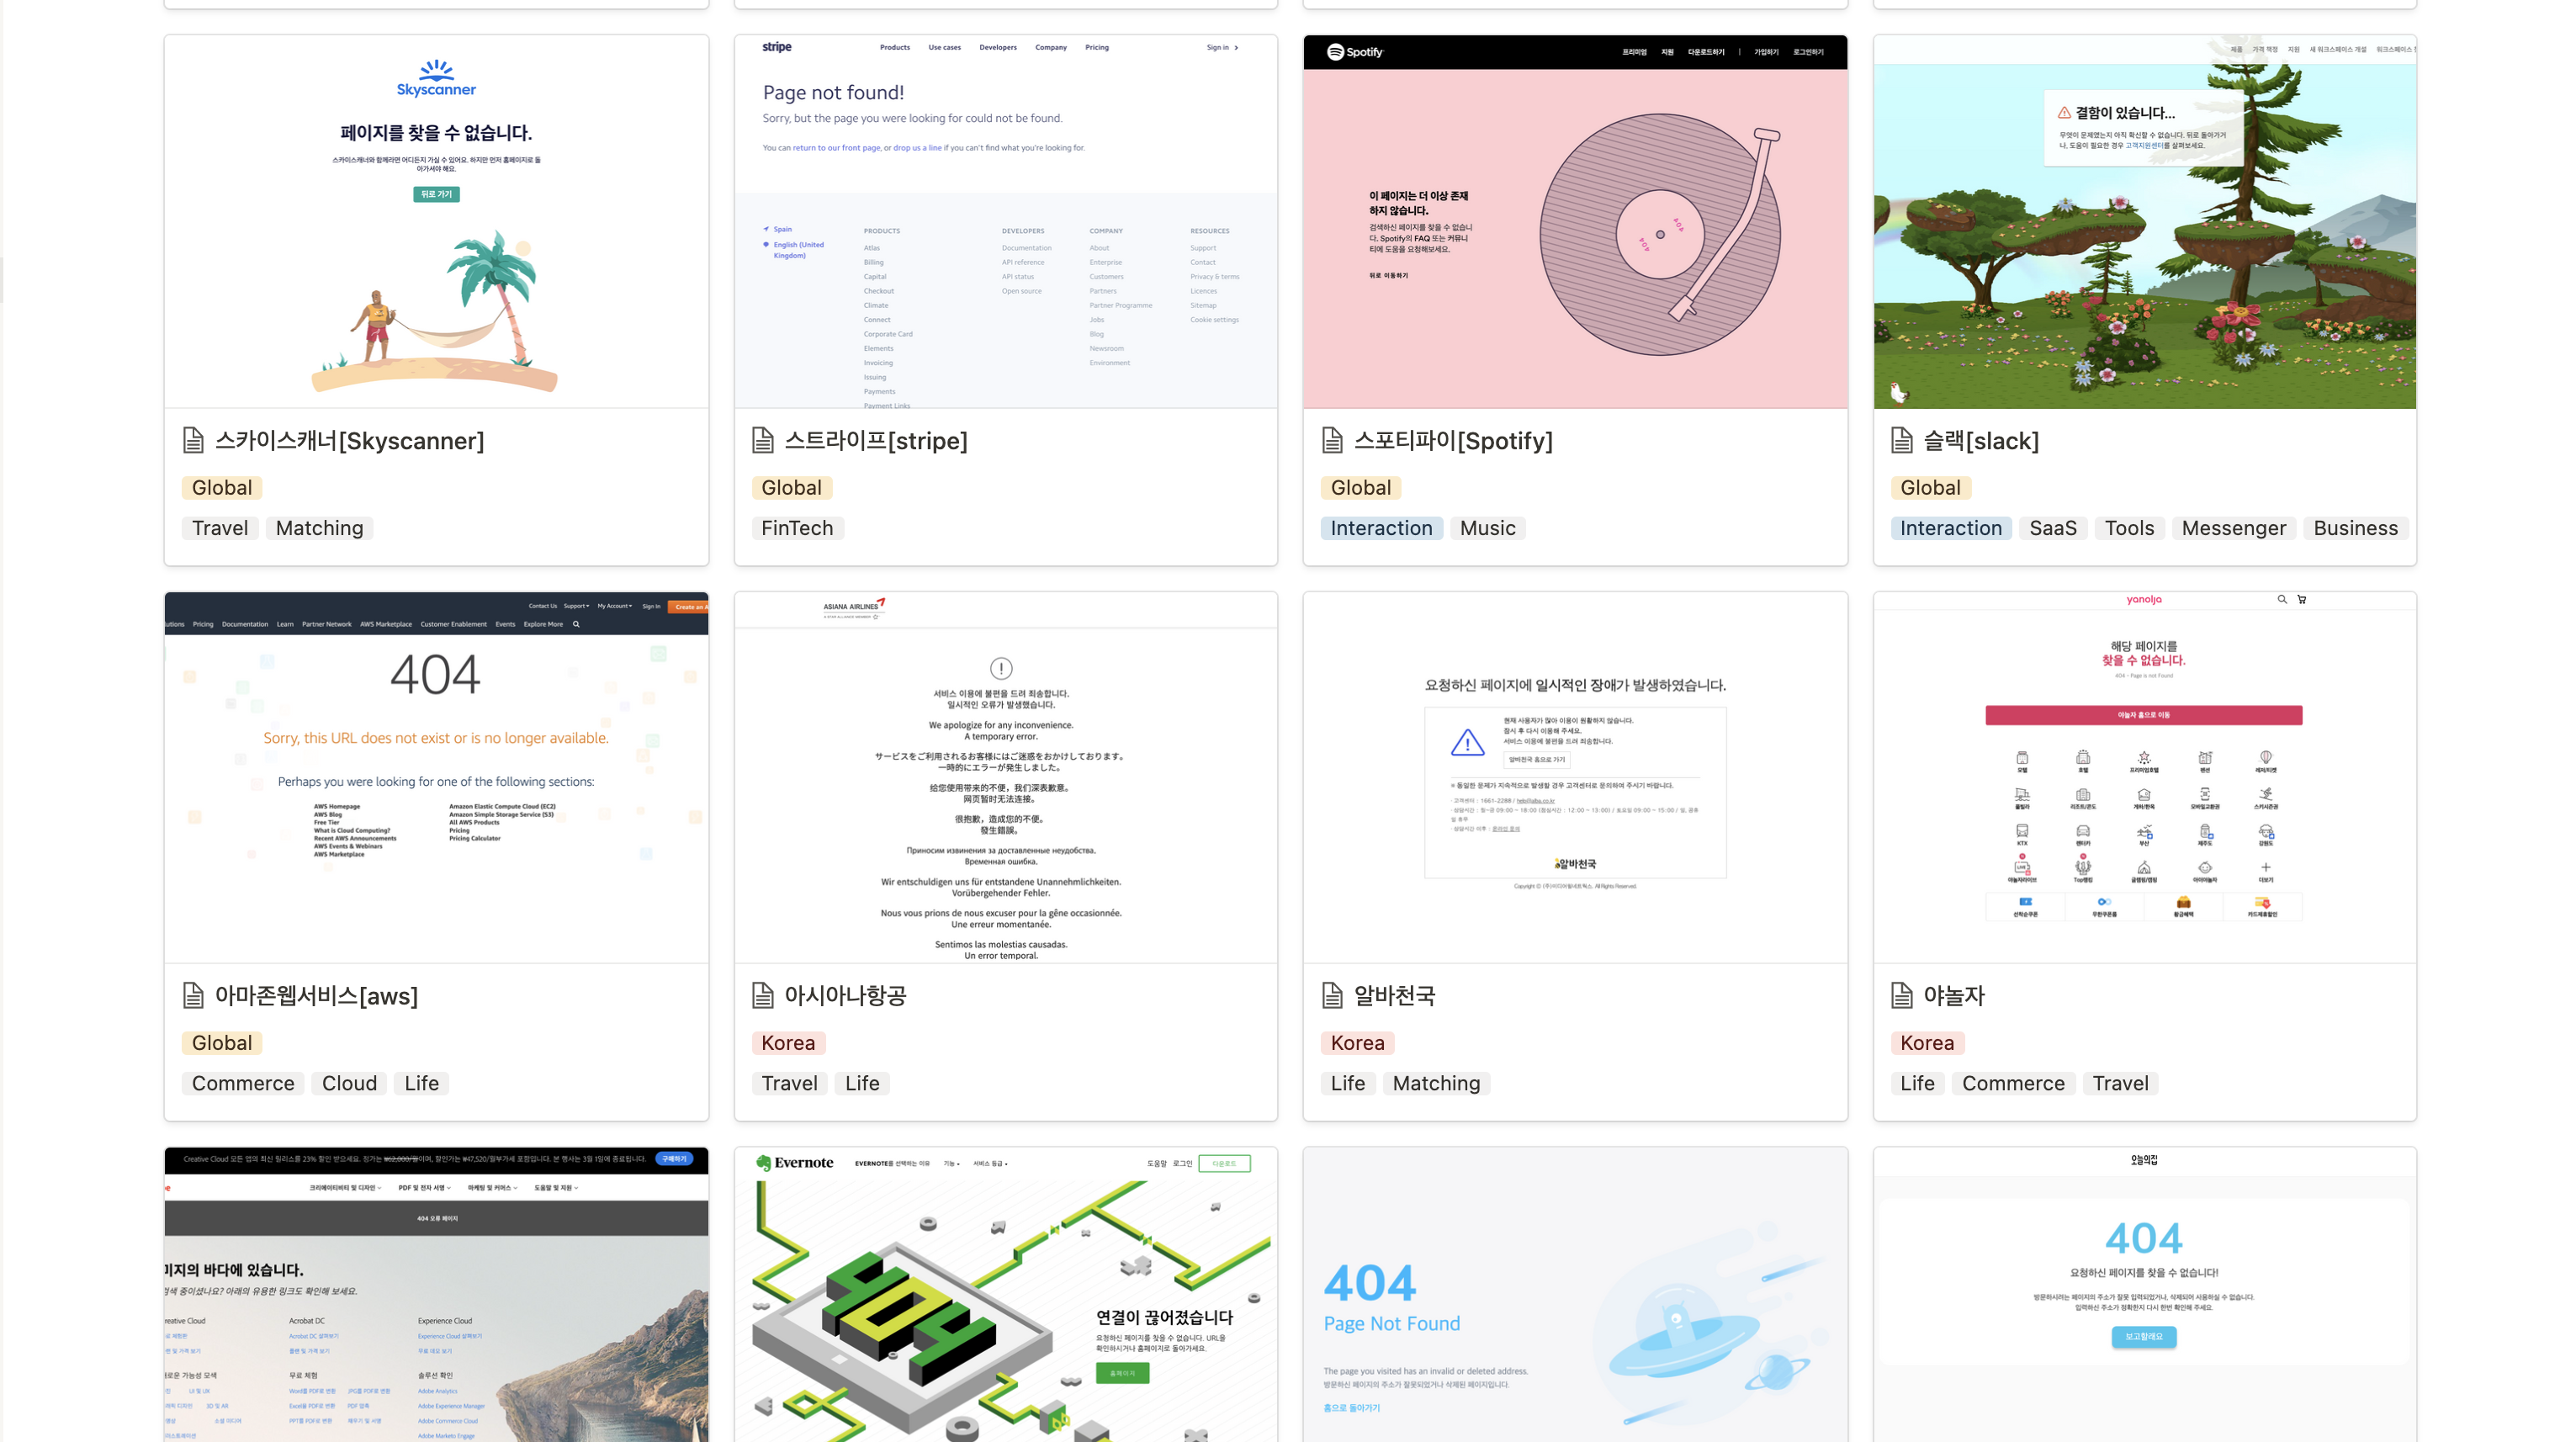The width and height of the screenshot is (2576, 1442).
Task: Click the Korea tag under 아시아나항공
Action: tap(788, 1043)
